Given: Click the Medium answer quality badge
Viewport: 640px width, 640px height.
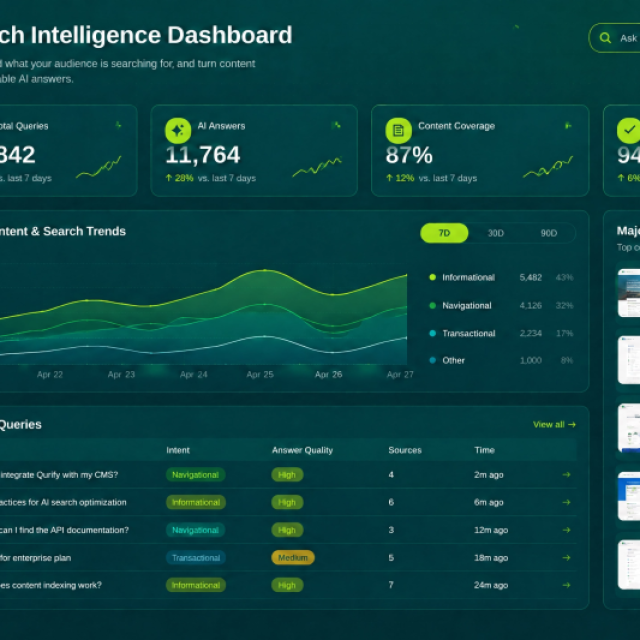Looking at the screenshot, I should coord(293,558).
